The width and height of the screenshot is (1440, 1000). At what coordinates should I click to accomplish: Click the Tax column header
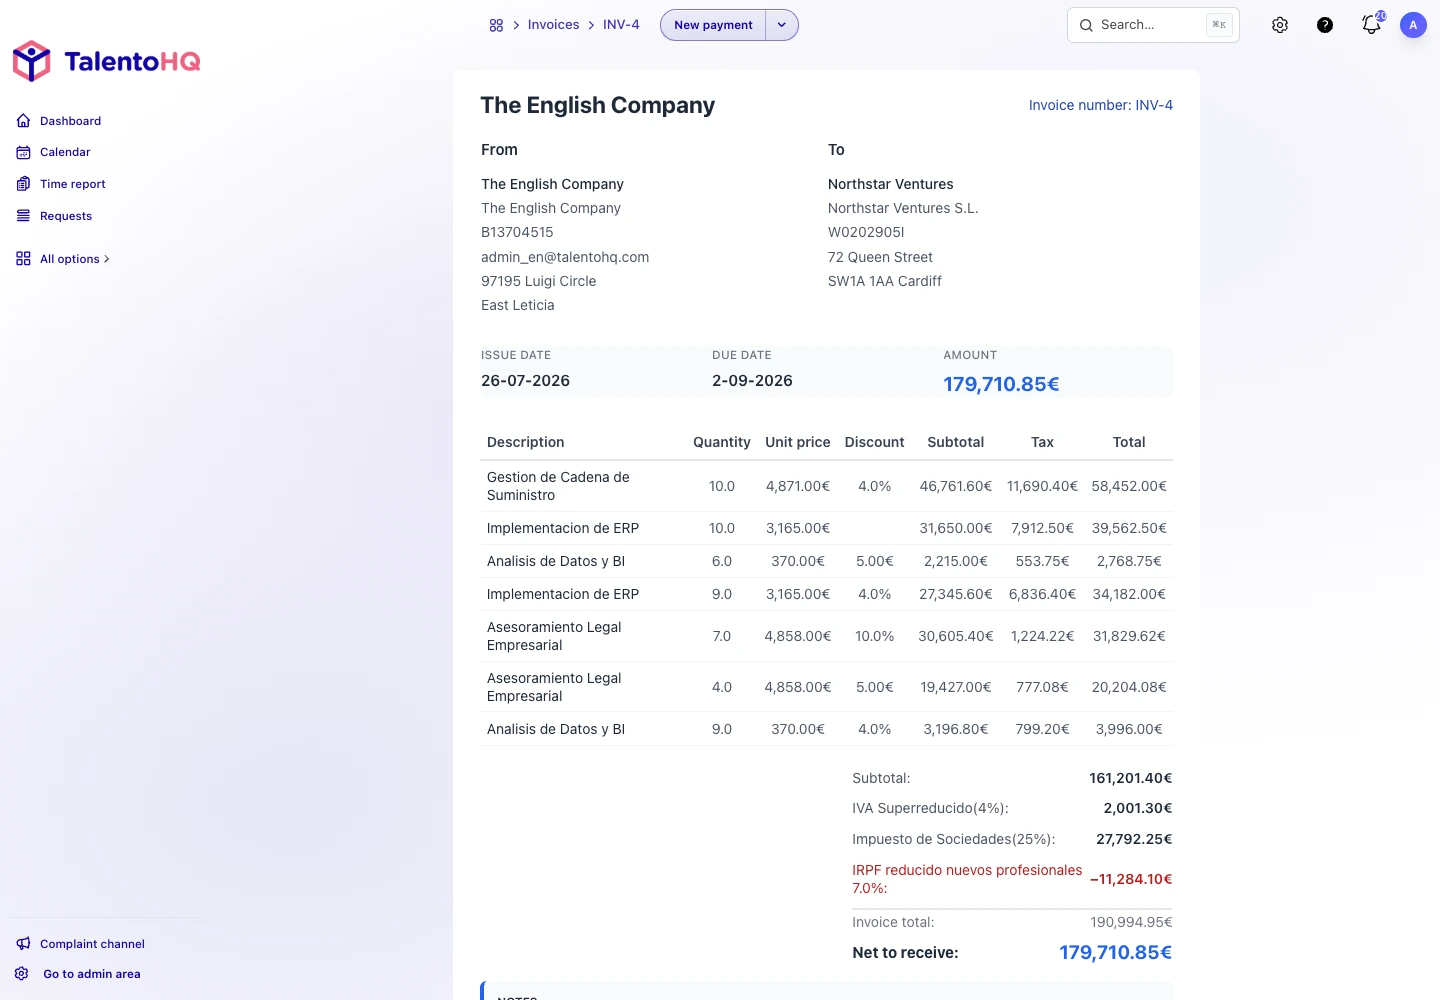coord(1042,442)
